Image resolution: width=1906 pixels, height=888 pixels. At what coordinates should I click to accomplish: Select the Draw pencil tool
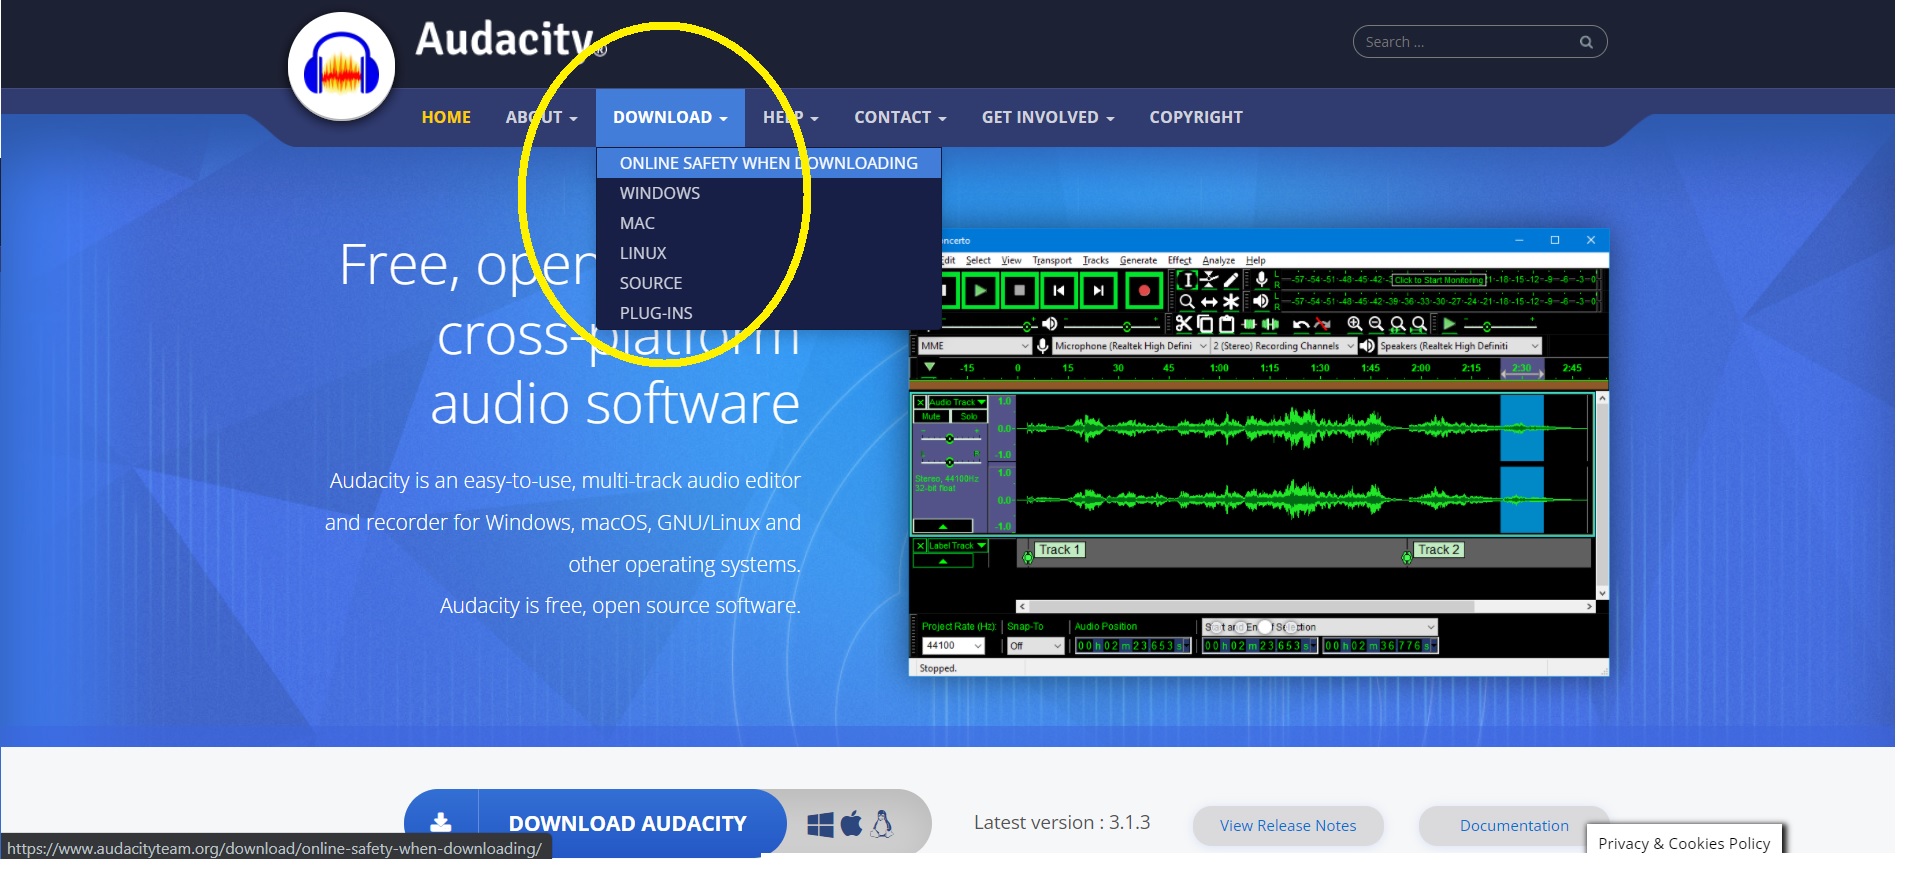click(x=1231, y=280)
